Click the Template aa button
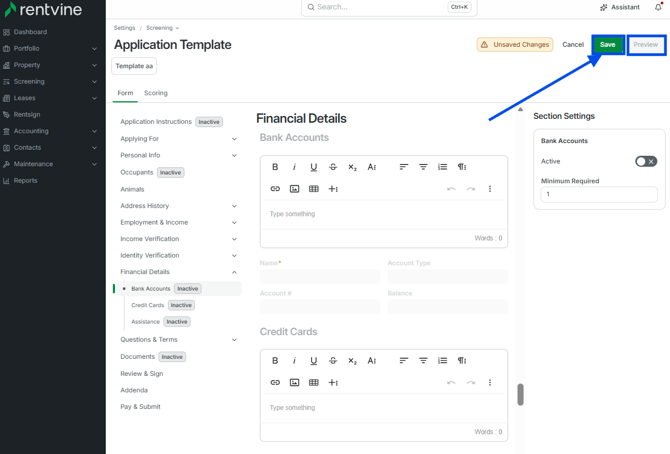Viewport: 670px width, 454px height. tap(134, 66)
